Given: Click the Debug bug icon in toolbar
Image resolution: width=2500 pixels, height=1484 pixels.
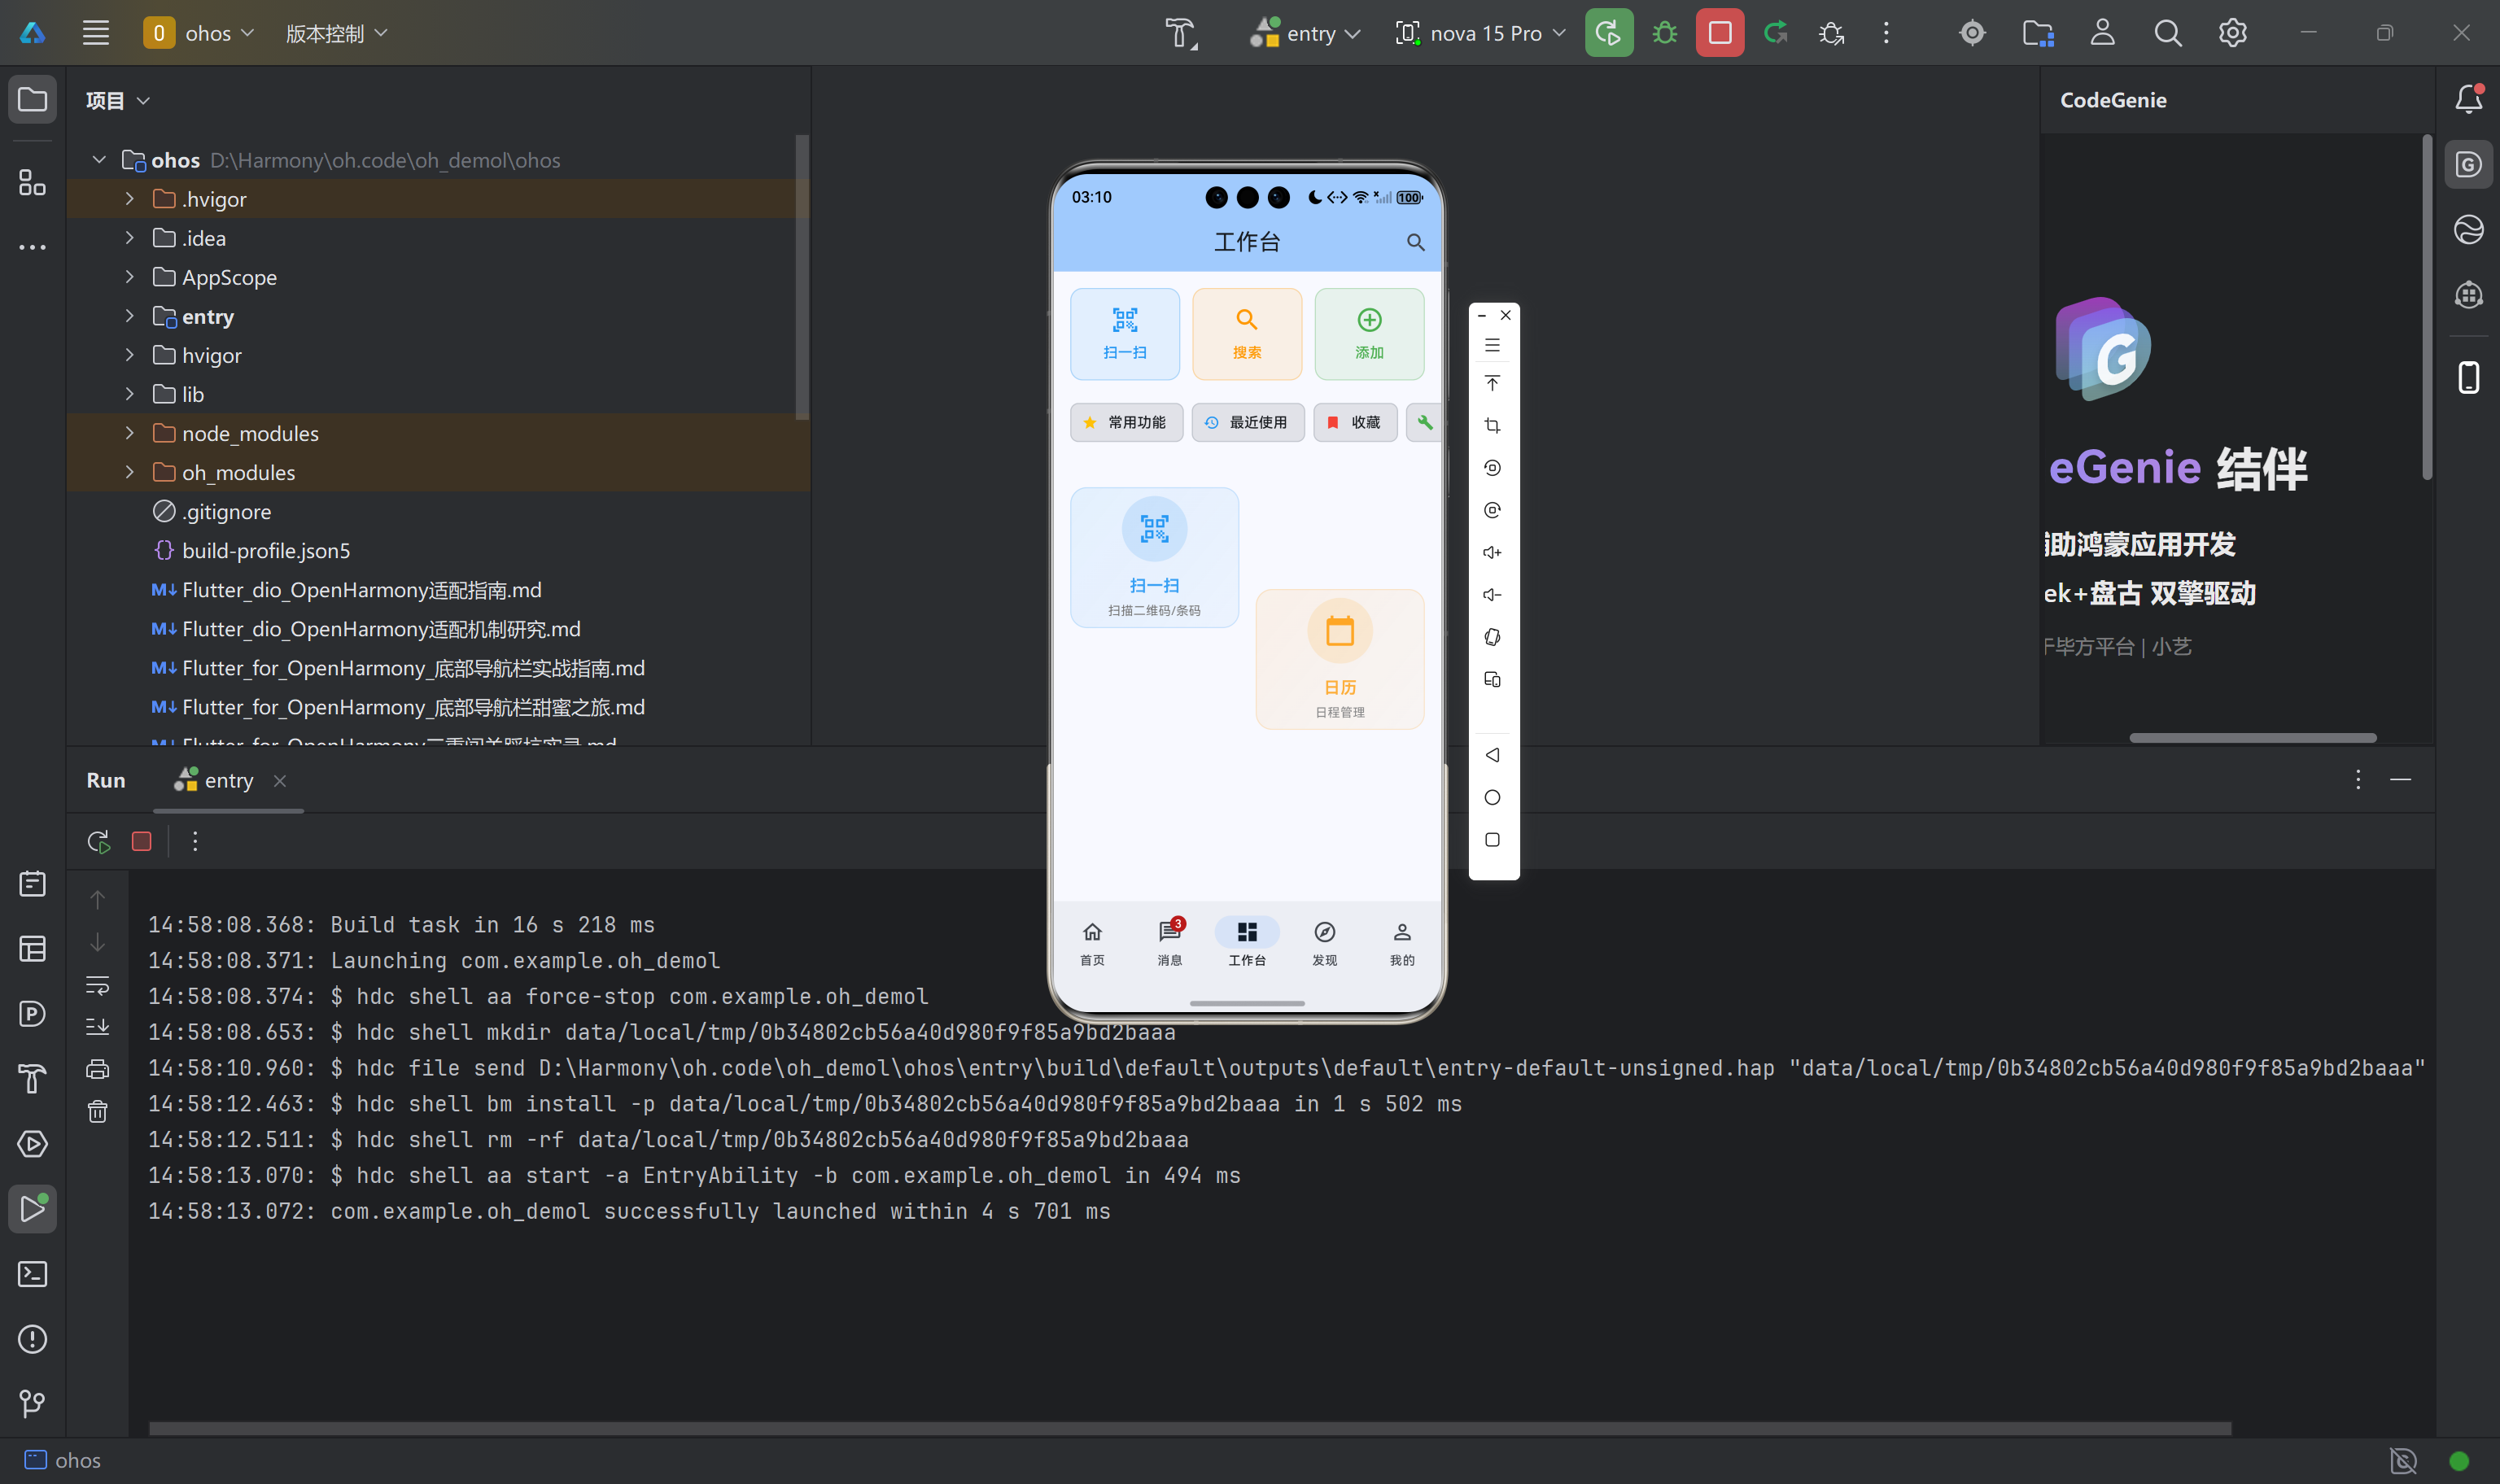Looking at the screenshot, I should point(1664,33).
